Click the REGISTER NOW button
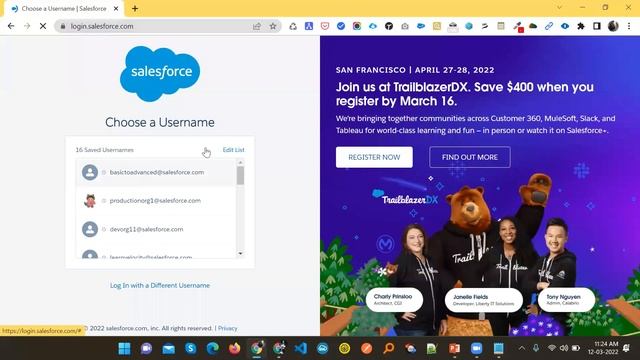The image size is (640, 360). point(374,157)
